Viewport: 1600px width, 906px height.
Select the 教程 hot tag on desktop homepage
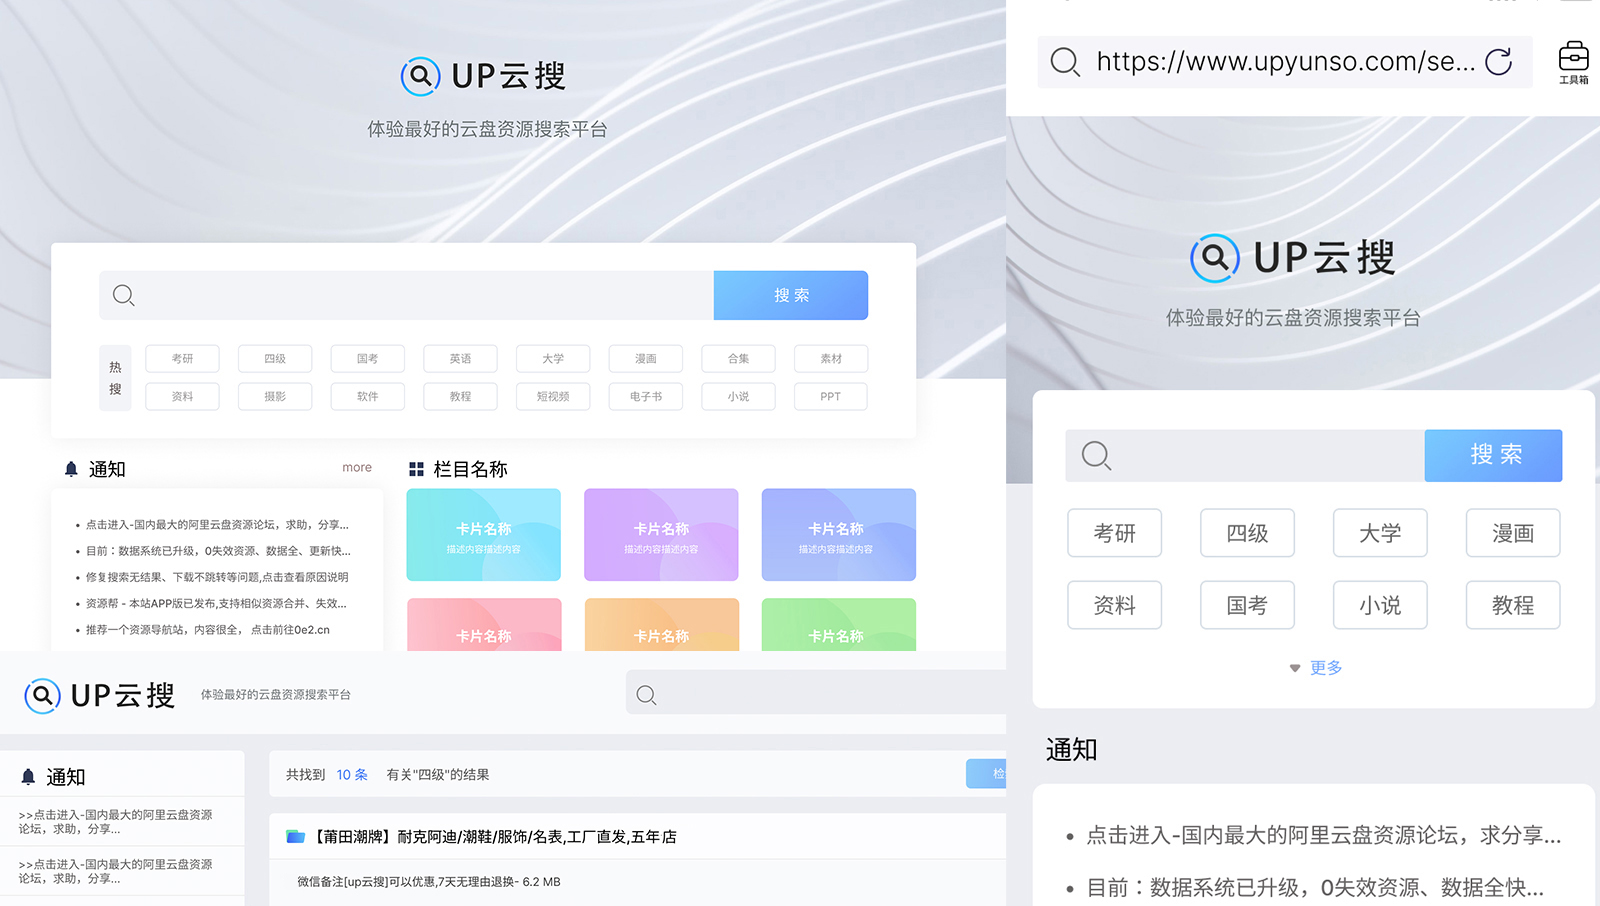[460, 396]
